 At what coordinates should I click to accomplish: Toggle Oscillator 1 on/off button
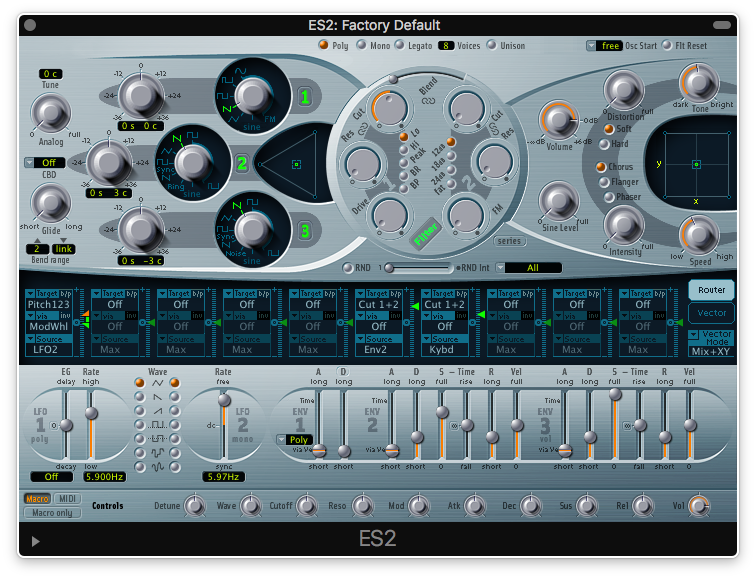click(x=305, y=97)
